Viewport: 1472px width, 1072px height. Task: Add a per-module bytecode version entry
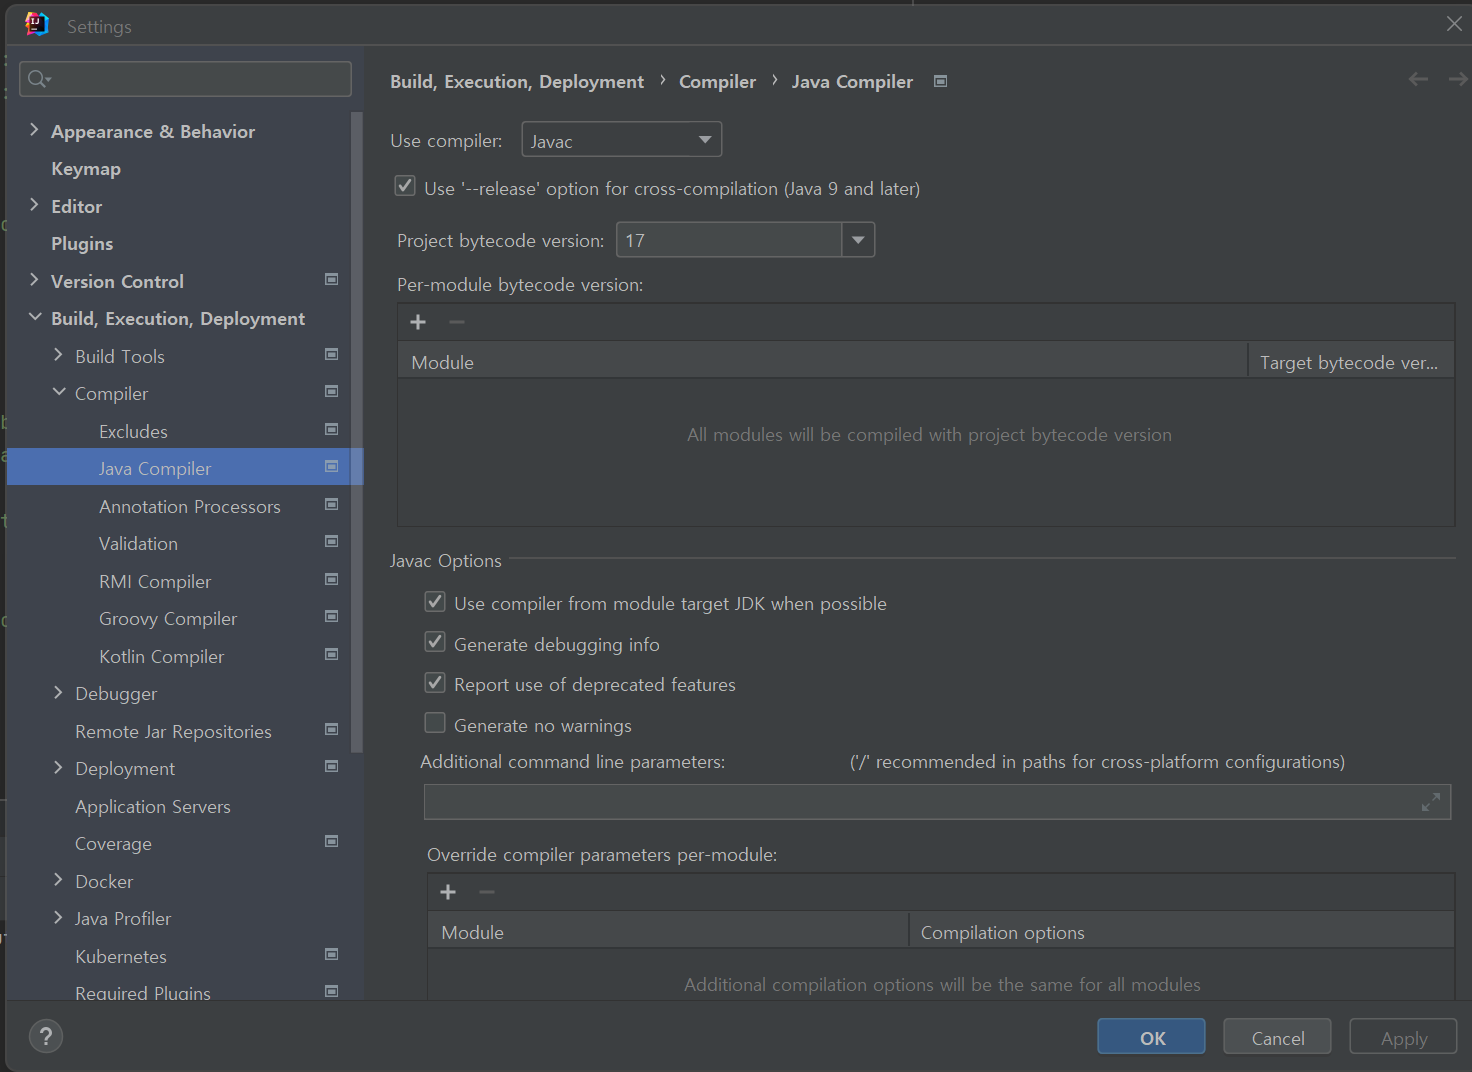(x=418, y=322)
